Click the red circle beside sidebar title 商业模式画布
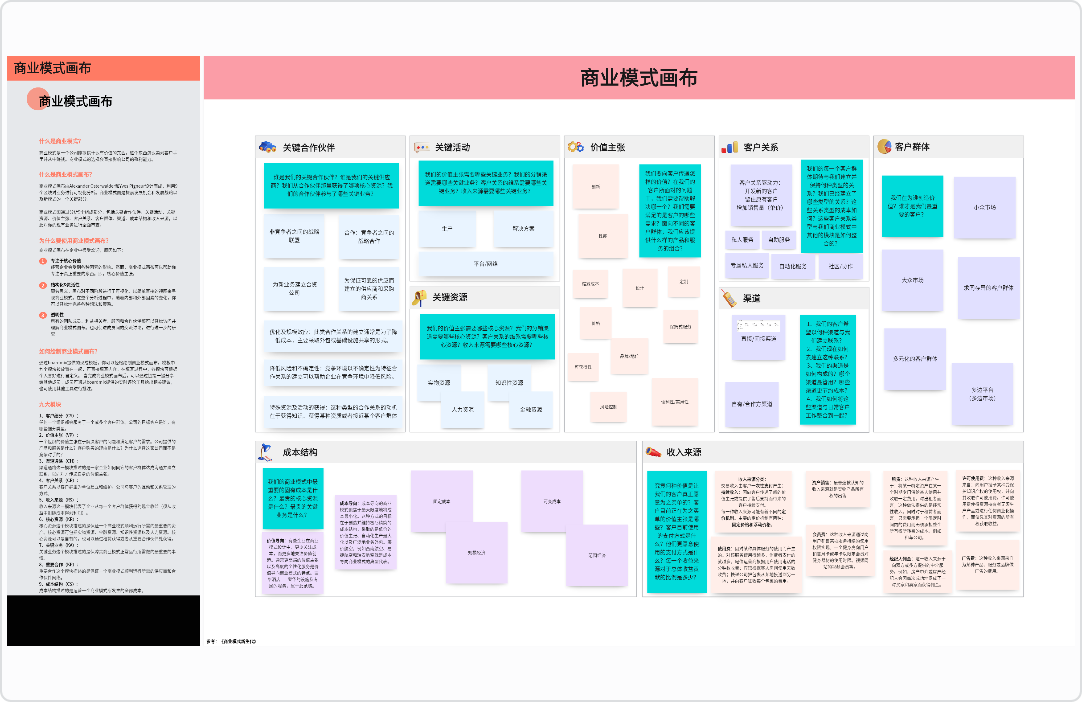The image size is (1082, 702). point(37,99)
